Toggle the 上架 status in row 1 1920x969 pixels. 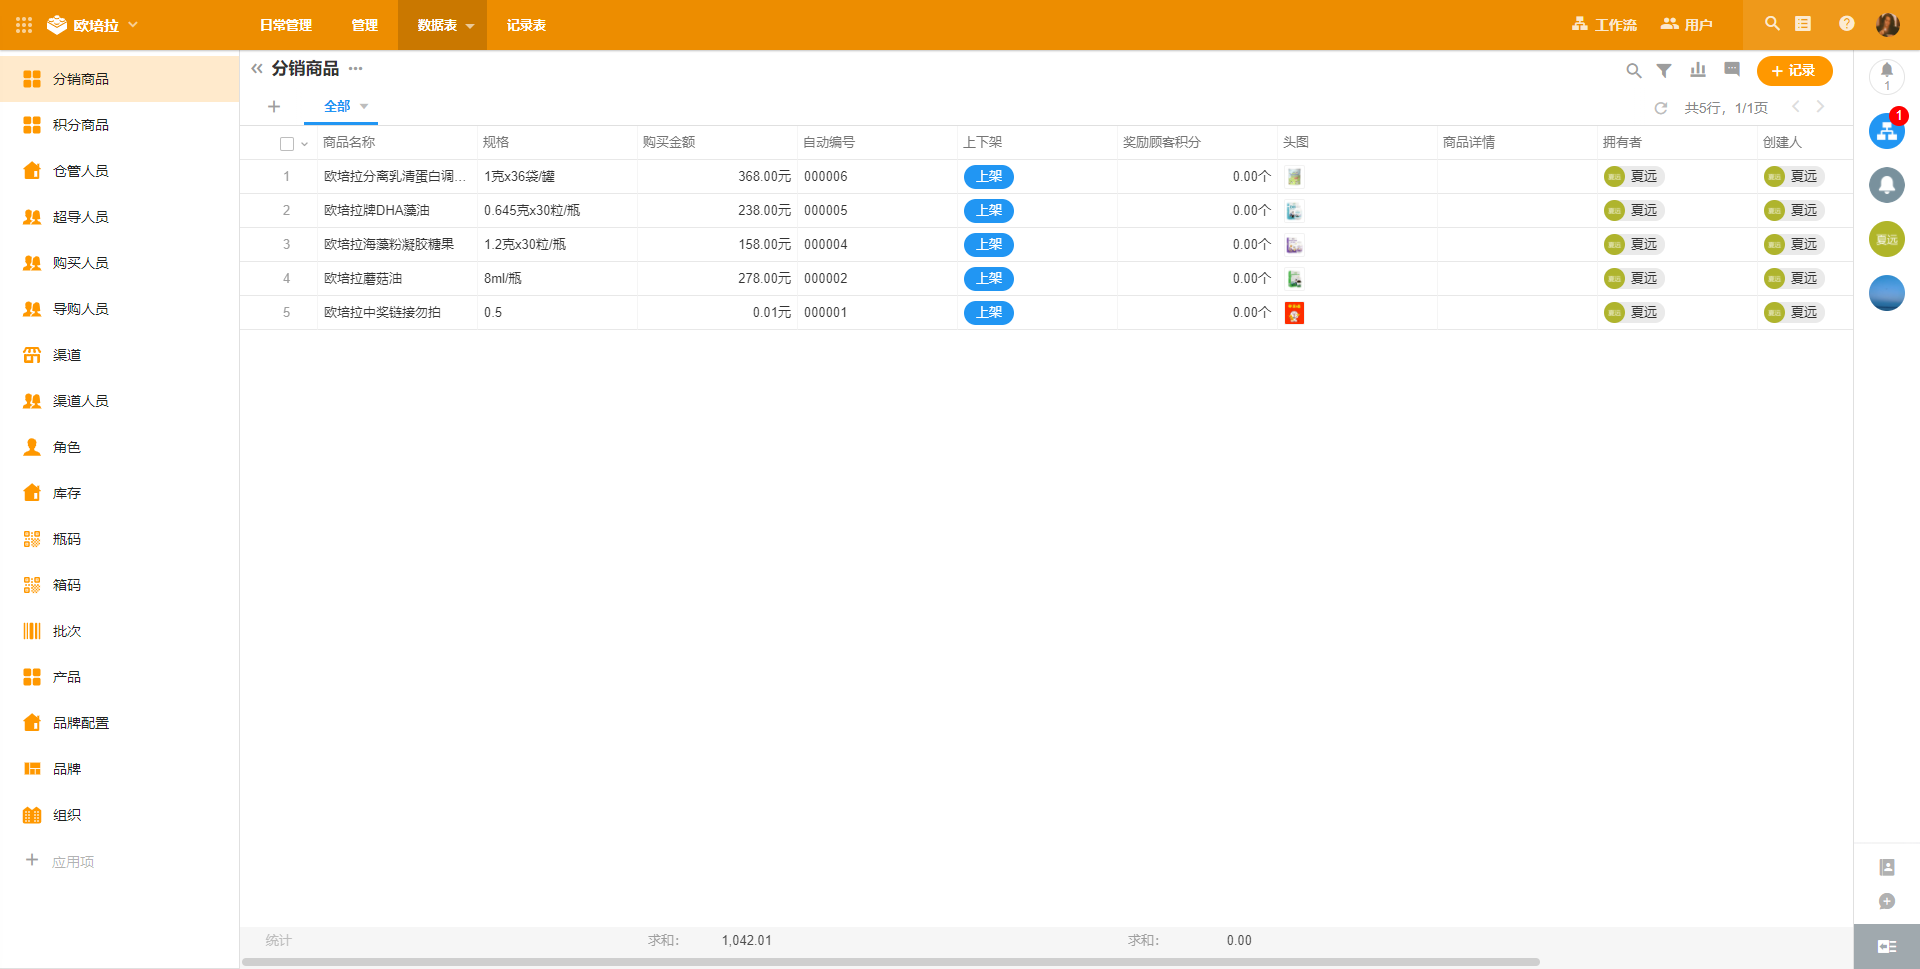(988, 177)
